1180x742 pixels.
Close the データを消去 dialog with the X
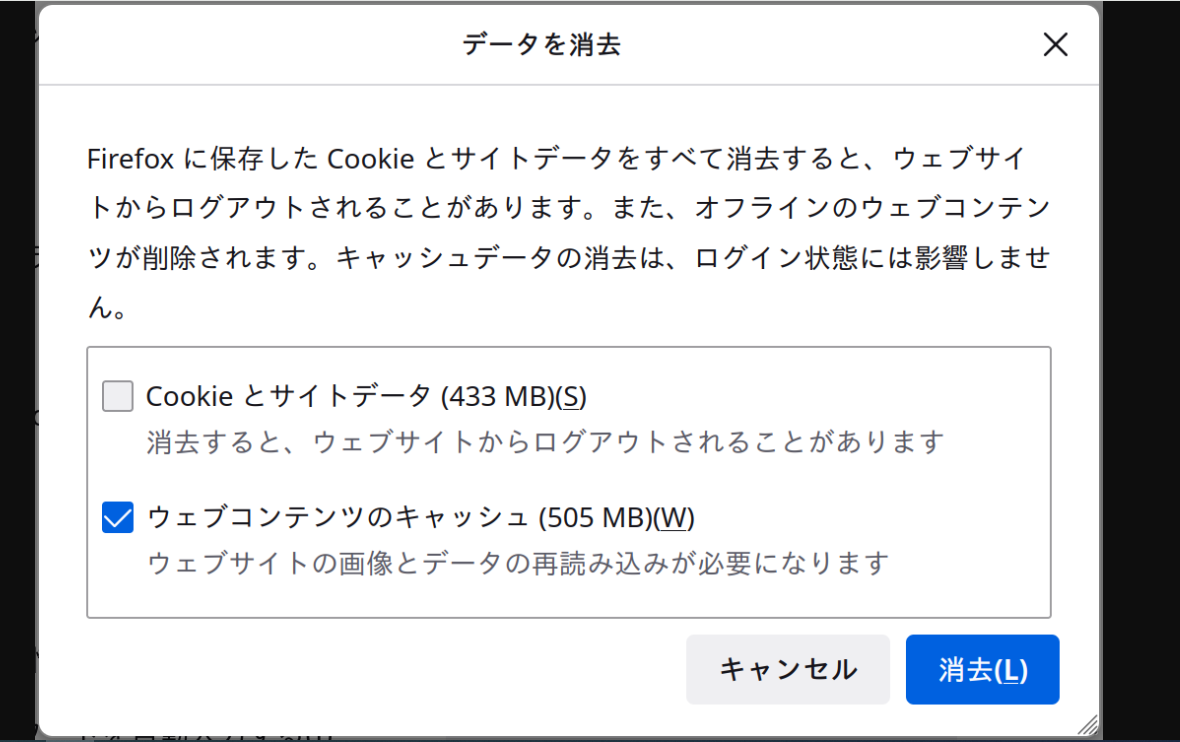tap(1055, 45)
